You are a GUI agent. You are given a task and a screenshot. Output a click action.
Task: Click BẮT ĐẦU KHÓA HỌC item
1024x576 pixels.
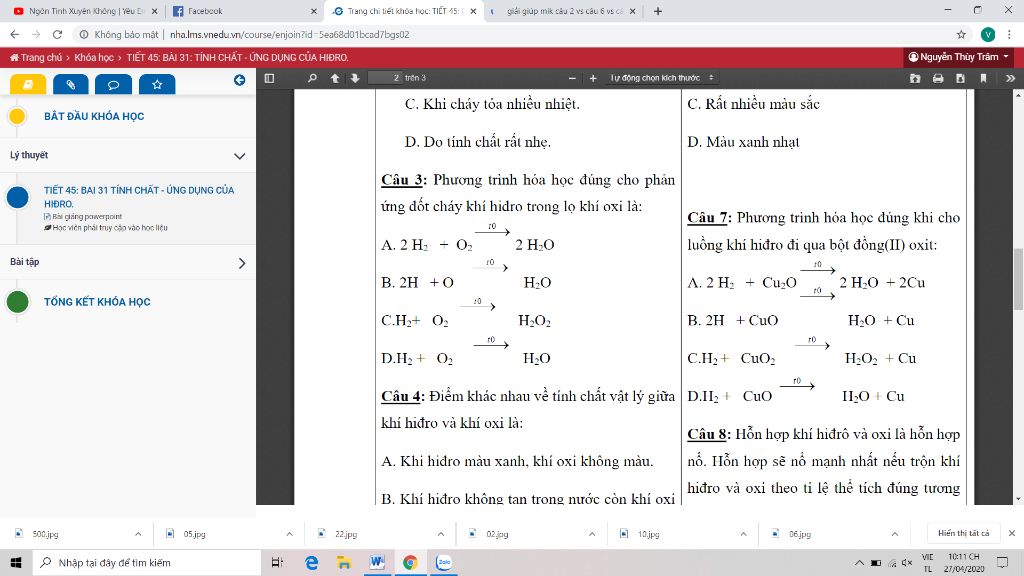[x=94, y=116]
